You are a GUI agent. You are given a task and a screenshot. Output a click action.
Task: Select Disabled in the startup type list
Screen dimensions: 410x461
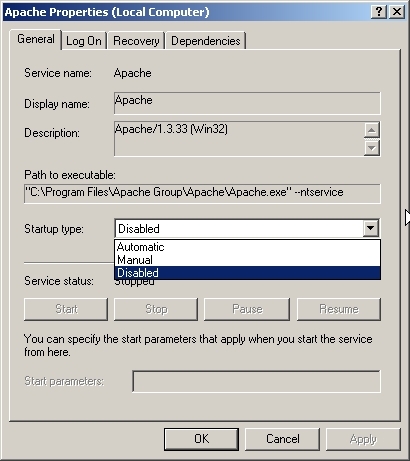[x=247, y=273]
